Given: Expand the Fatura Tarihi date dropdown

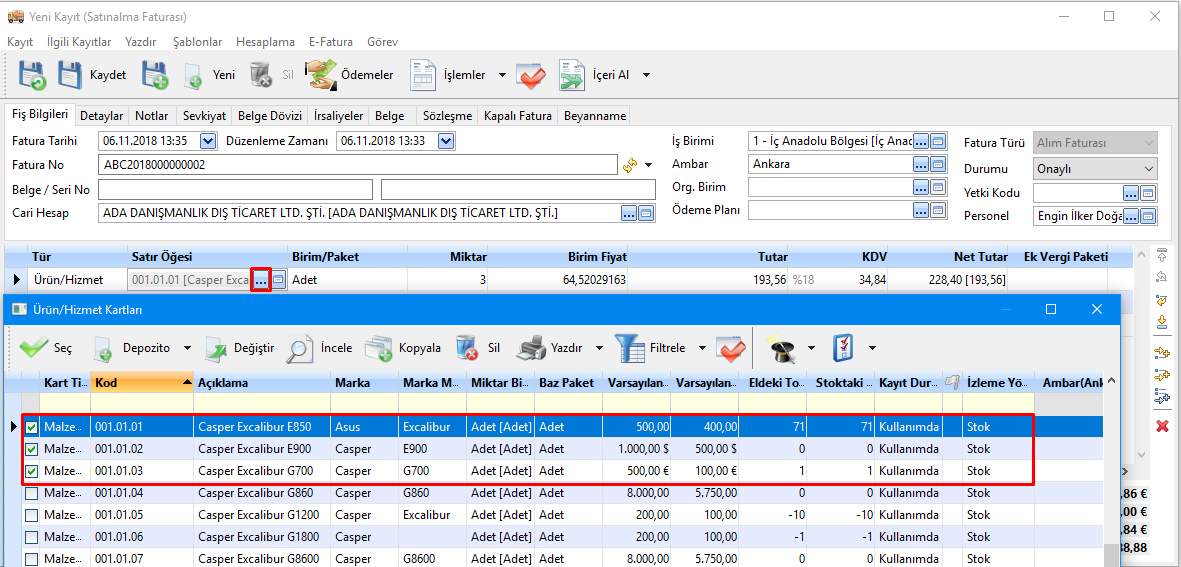Looking at the screenshot, I should click(208, 141).
